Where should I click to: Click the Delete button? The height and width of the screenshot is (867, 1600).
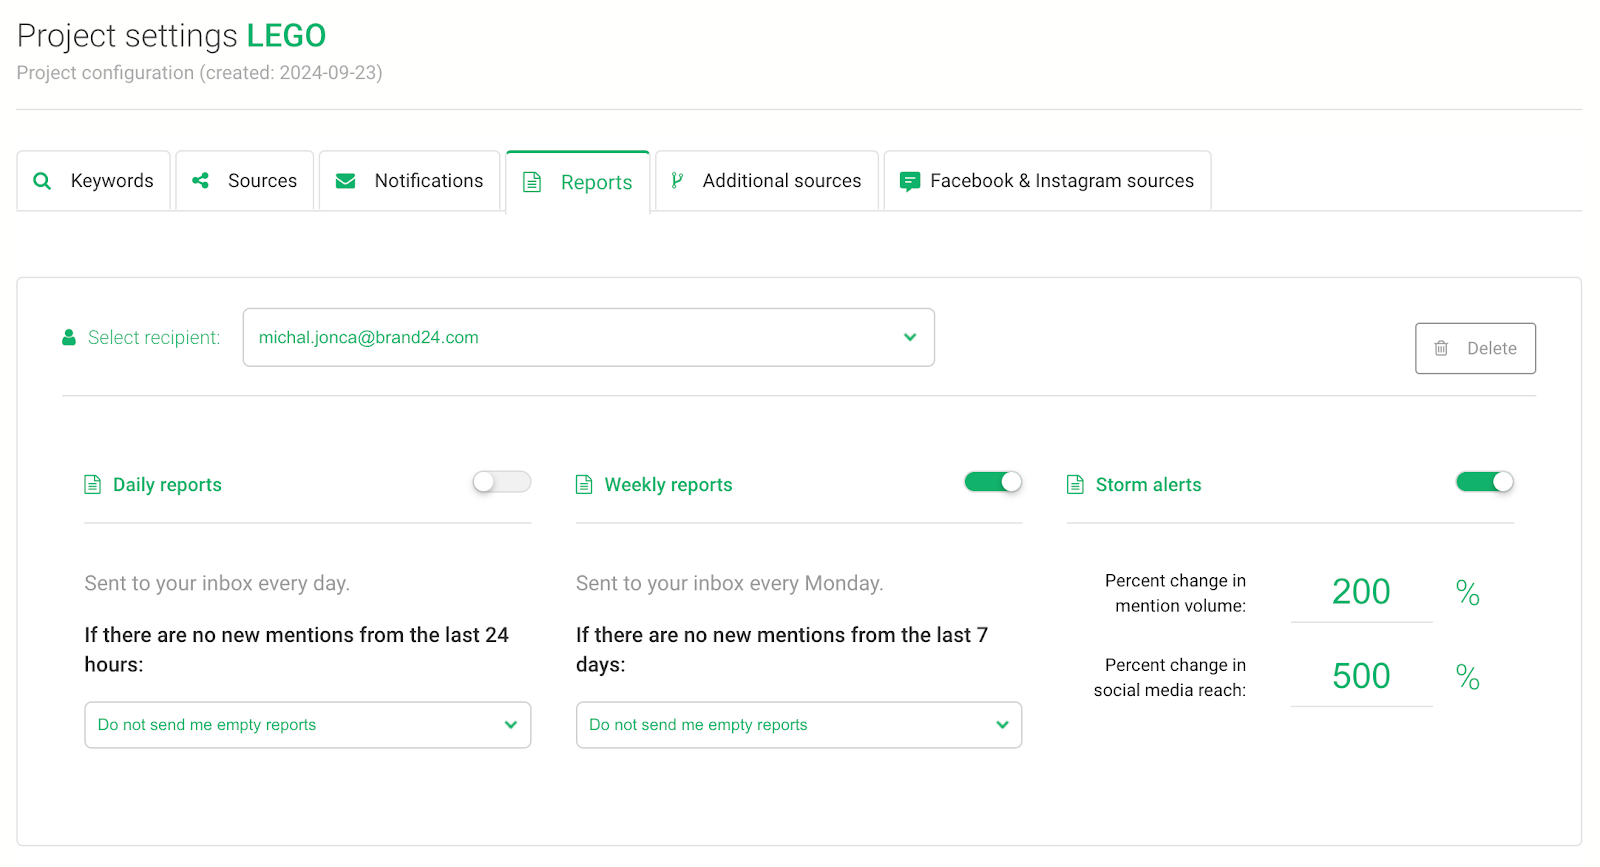[x=1476, y=348]
